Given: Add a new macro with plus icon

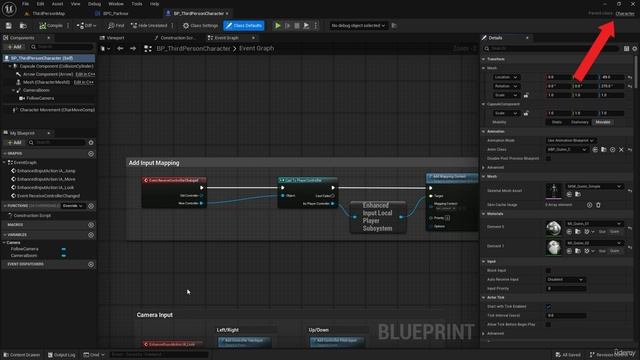Looking at the screenshot, I should tap(91, 225).
